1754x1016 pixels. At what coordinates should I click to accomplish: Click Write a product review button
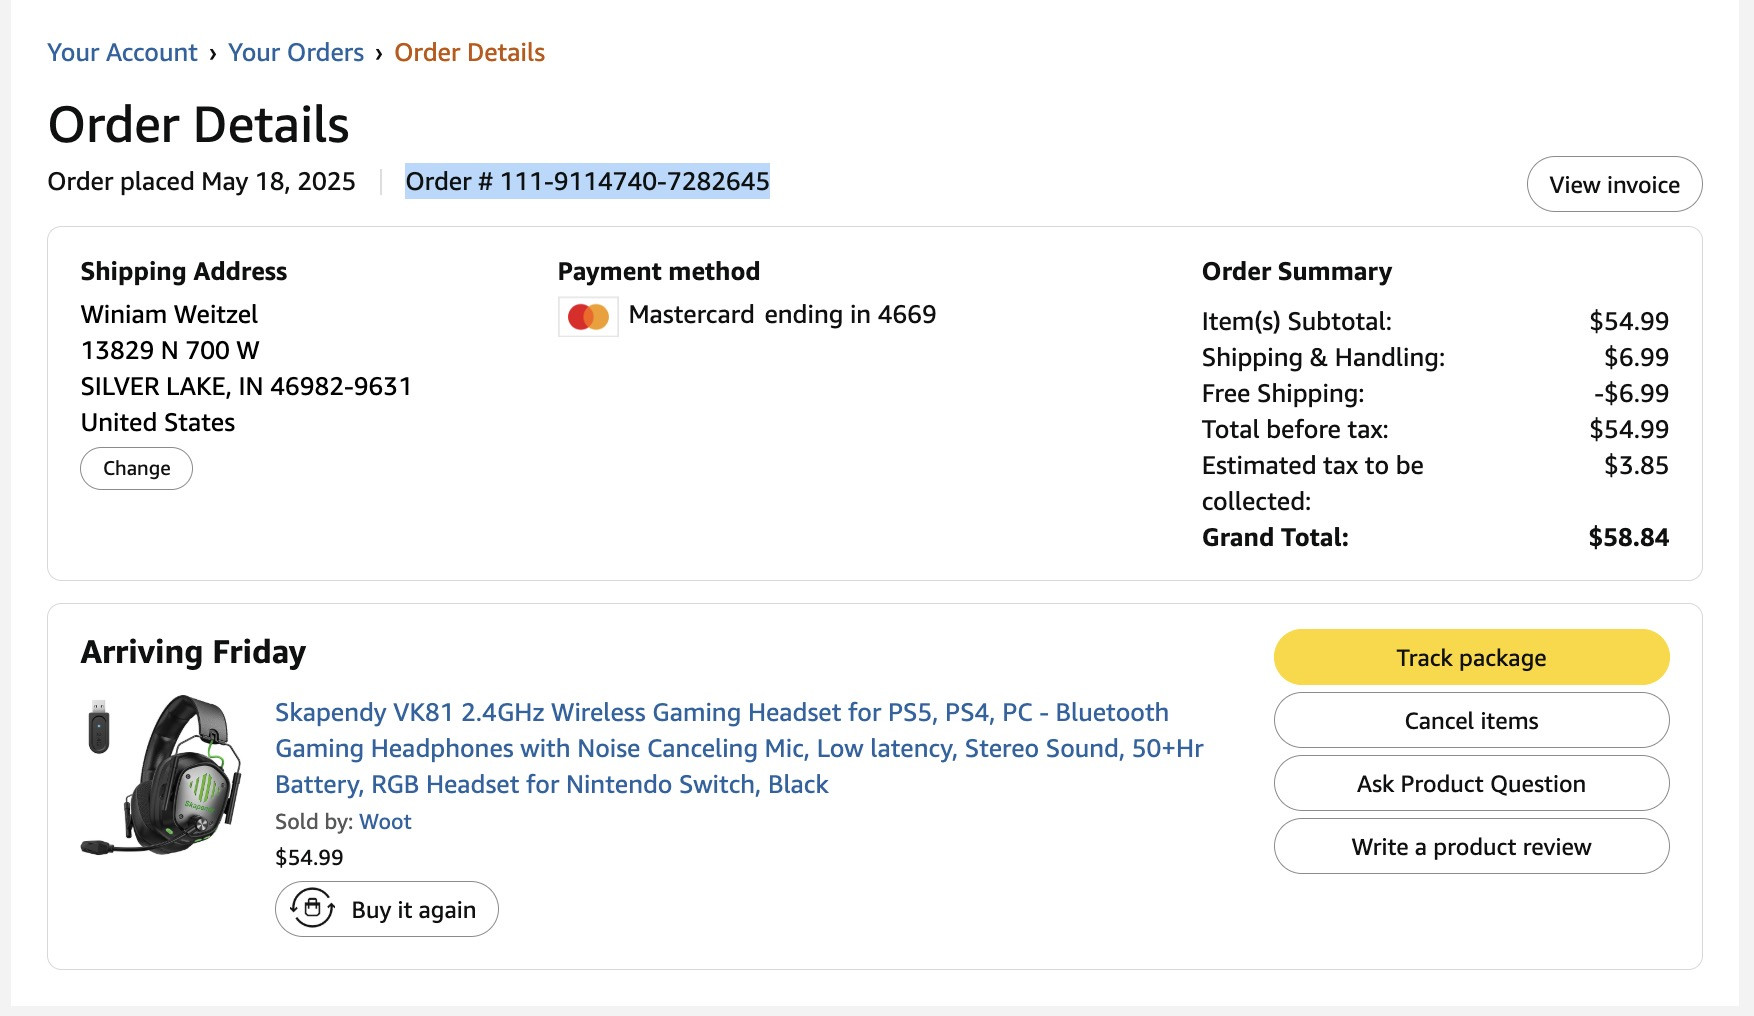pyautogui.click(x=1471, y=846)
